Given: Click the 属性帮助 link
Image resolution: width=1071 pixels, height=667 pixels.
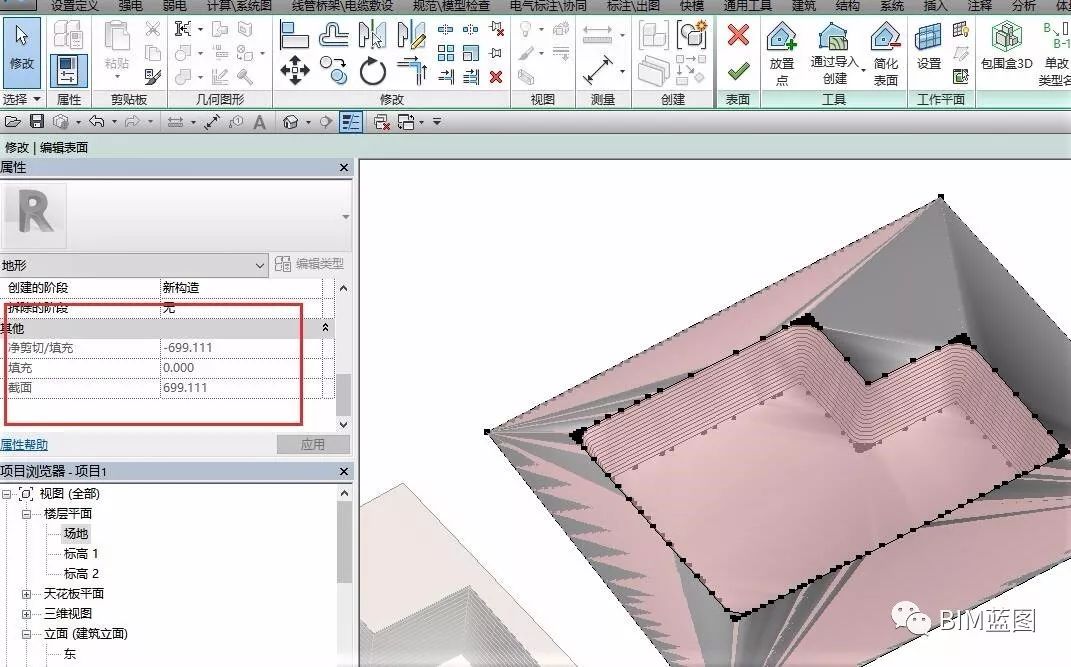Looking at the screenshot, I should coord(24,444).
